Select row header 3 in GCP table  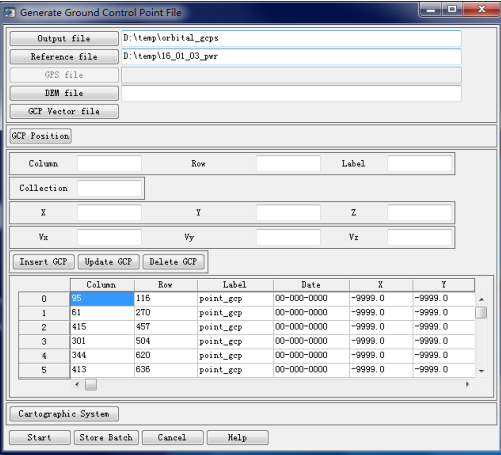click(x=44, y=341)
